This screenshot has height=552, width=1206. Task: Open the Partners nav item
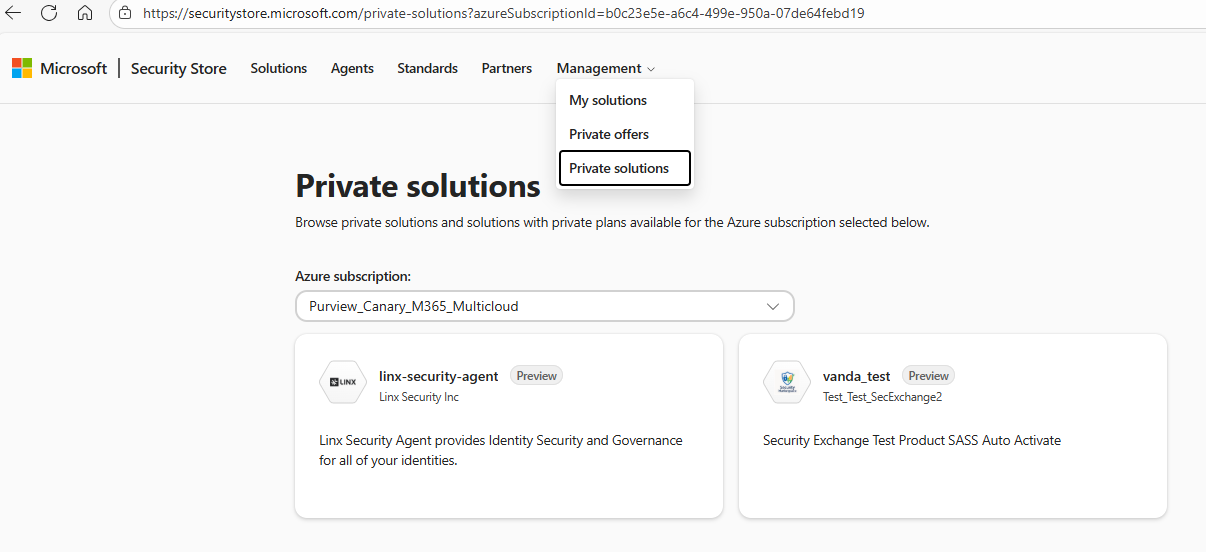[x=507, y=68]
